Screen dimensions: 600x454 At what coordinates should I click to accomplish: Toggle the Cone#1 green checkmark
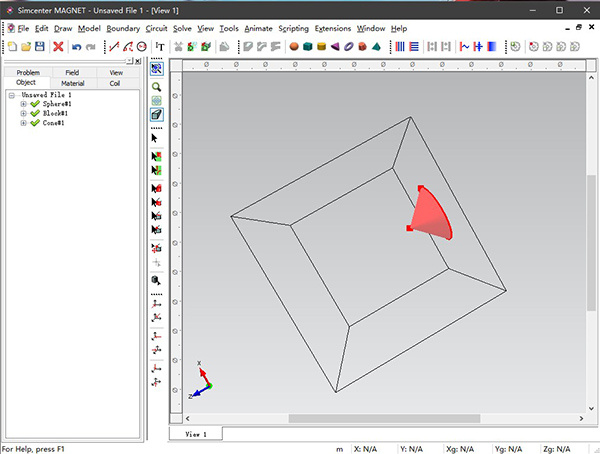(35, 124)
